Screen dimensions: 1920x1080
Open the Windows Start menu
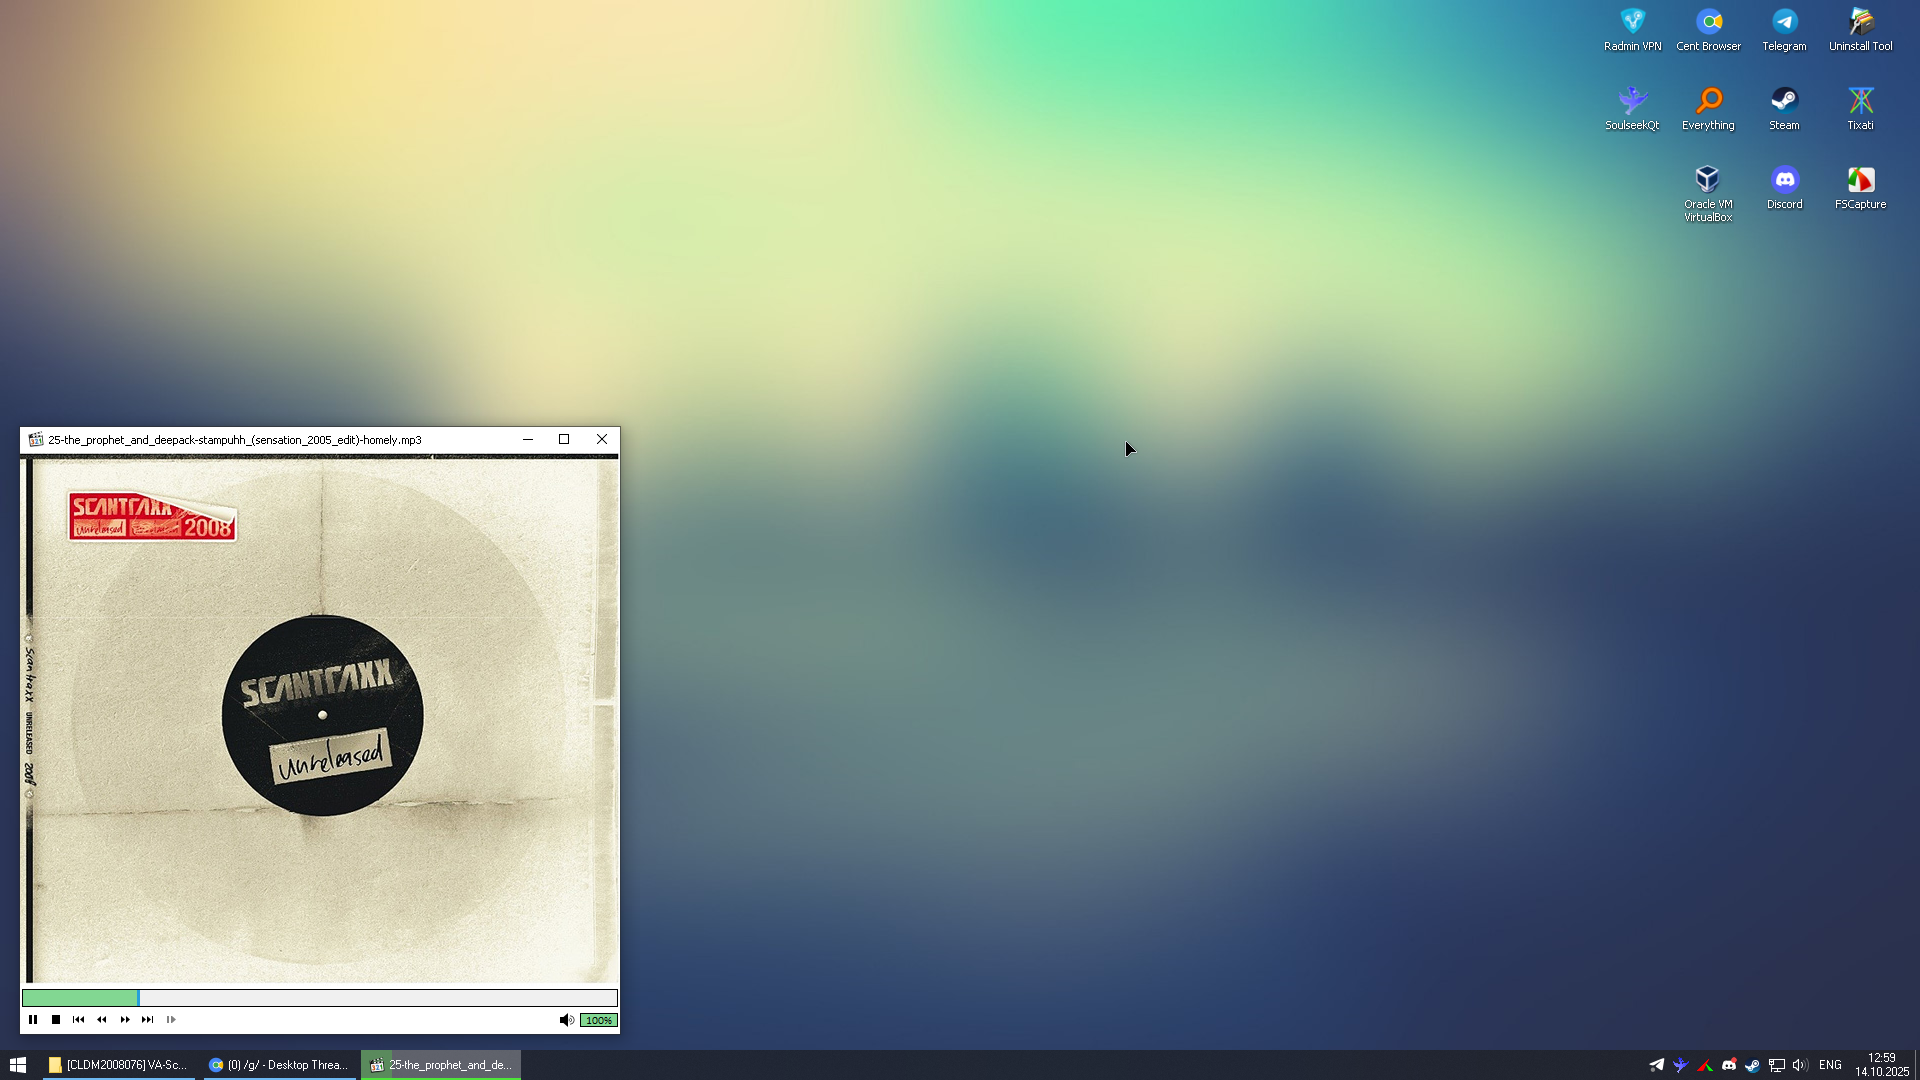pyautogui.click(x=18, y=1065)
